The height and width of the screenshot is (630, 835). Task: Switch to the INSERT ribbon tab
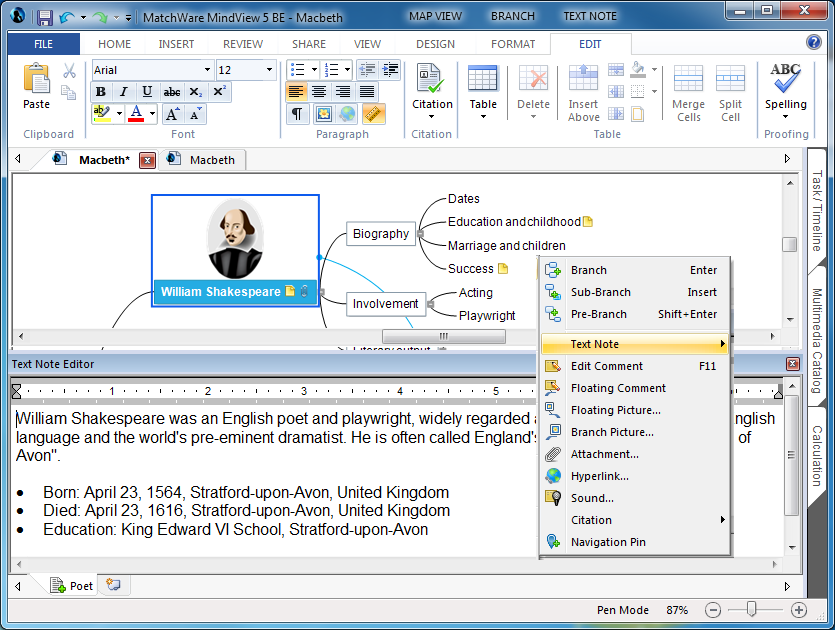click(176, 44)
